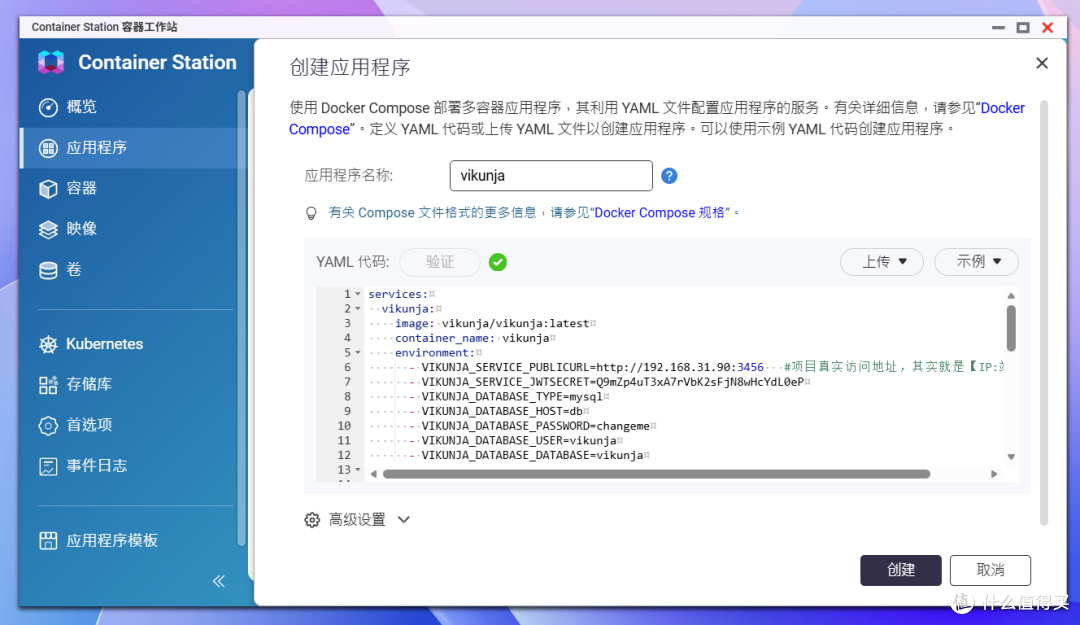Click the VIKUNJA_DATABASE_USER=vikunja line
1080x625 pixels.
519,441
